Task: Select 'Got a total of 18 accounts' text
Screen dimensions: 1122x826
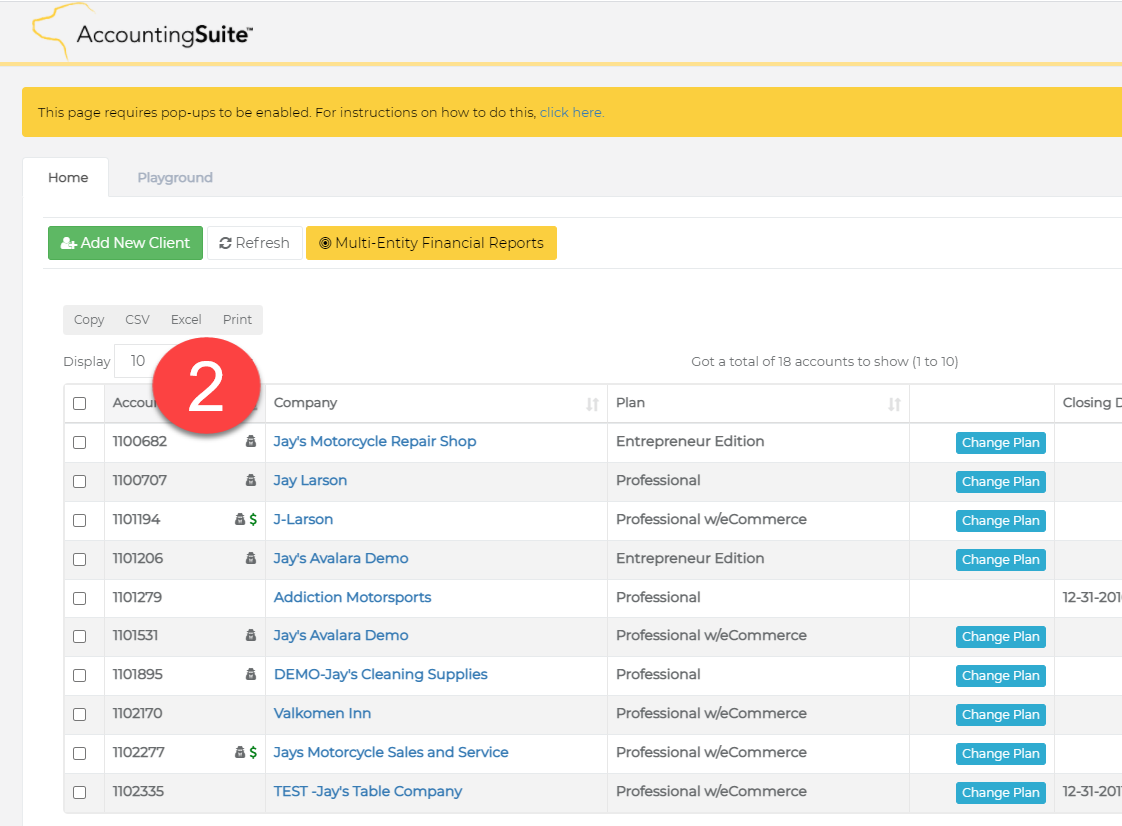Action: pos(824,361)
